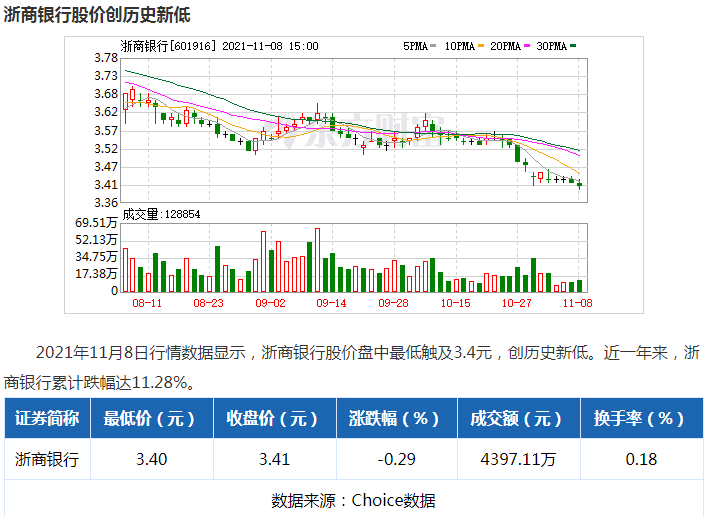Click the magenta 20PMA legend color marker
705x516 pixels.
pyautogui.click(x=527, y=46)
